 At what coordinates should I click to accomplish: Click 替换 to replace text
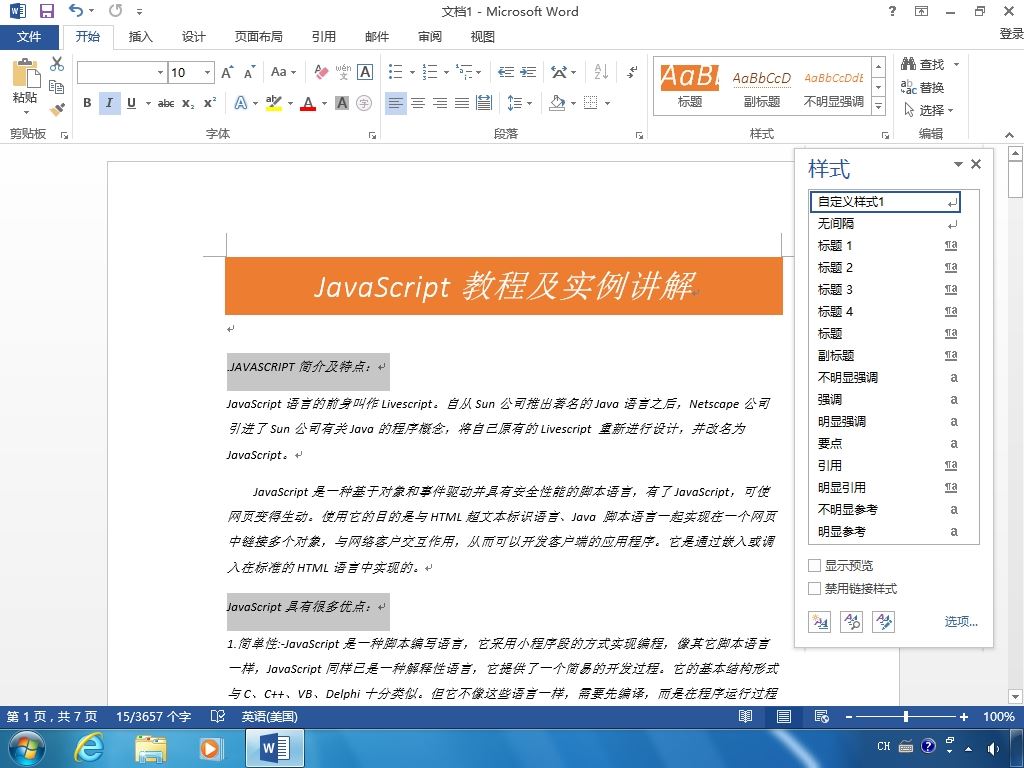(x=923, y=87)
